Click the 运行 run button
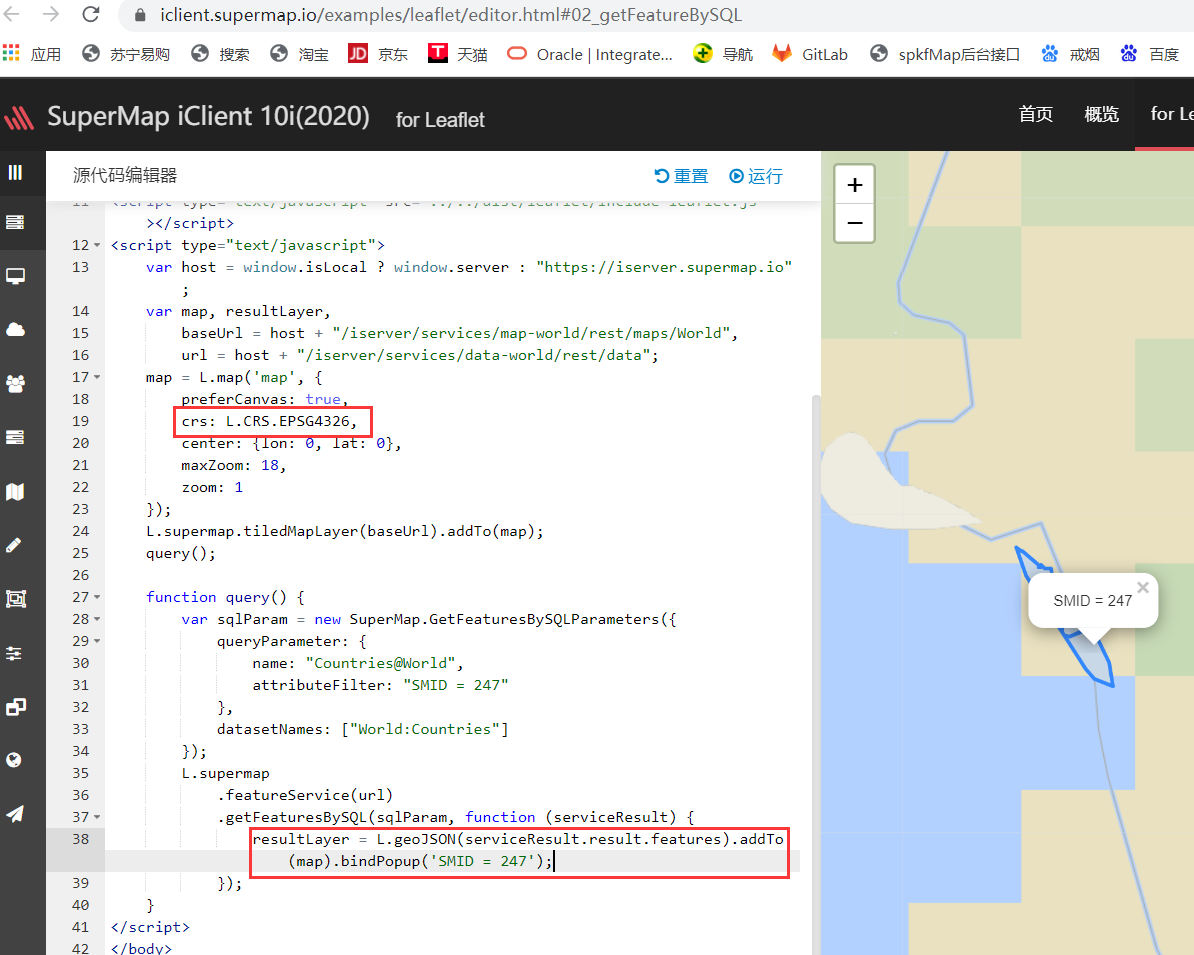 pyautogui.click(x=756, y=176)
